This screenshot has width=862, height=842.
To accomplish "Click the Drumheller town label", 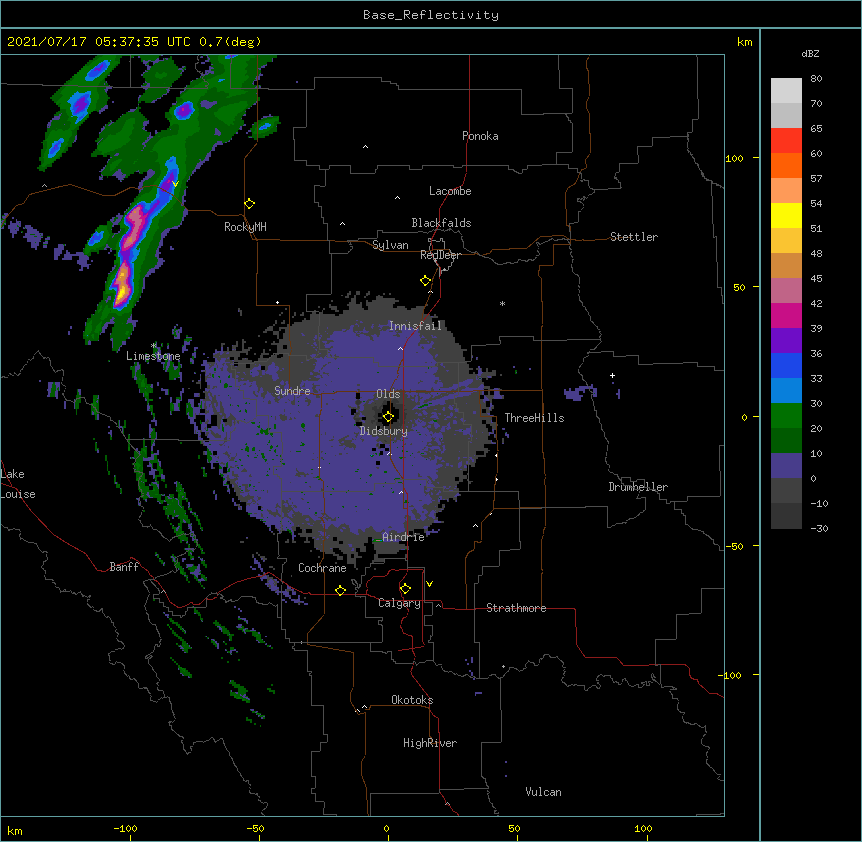I will [638, 487].
